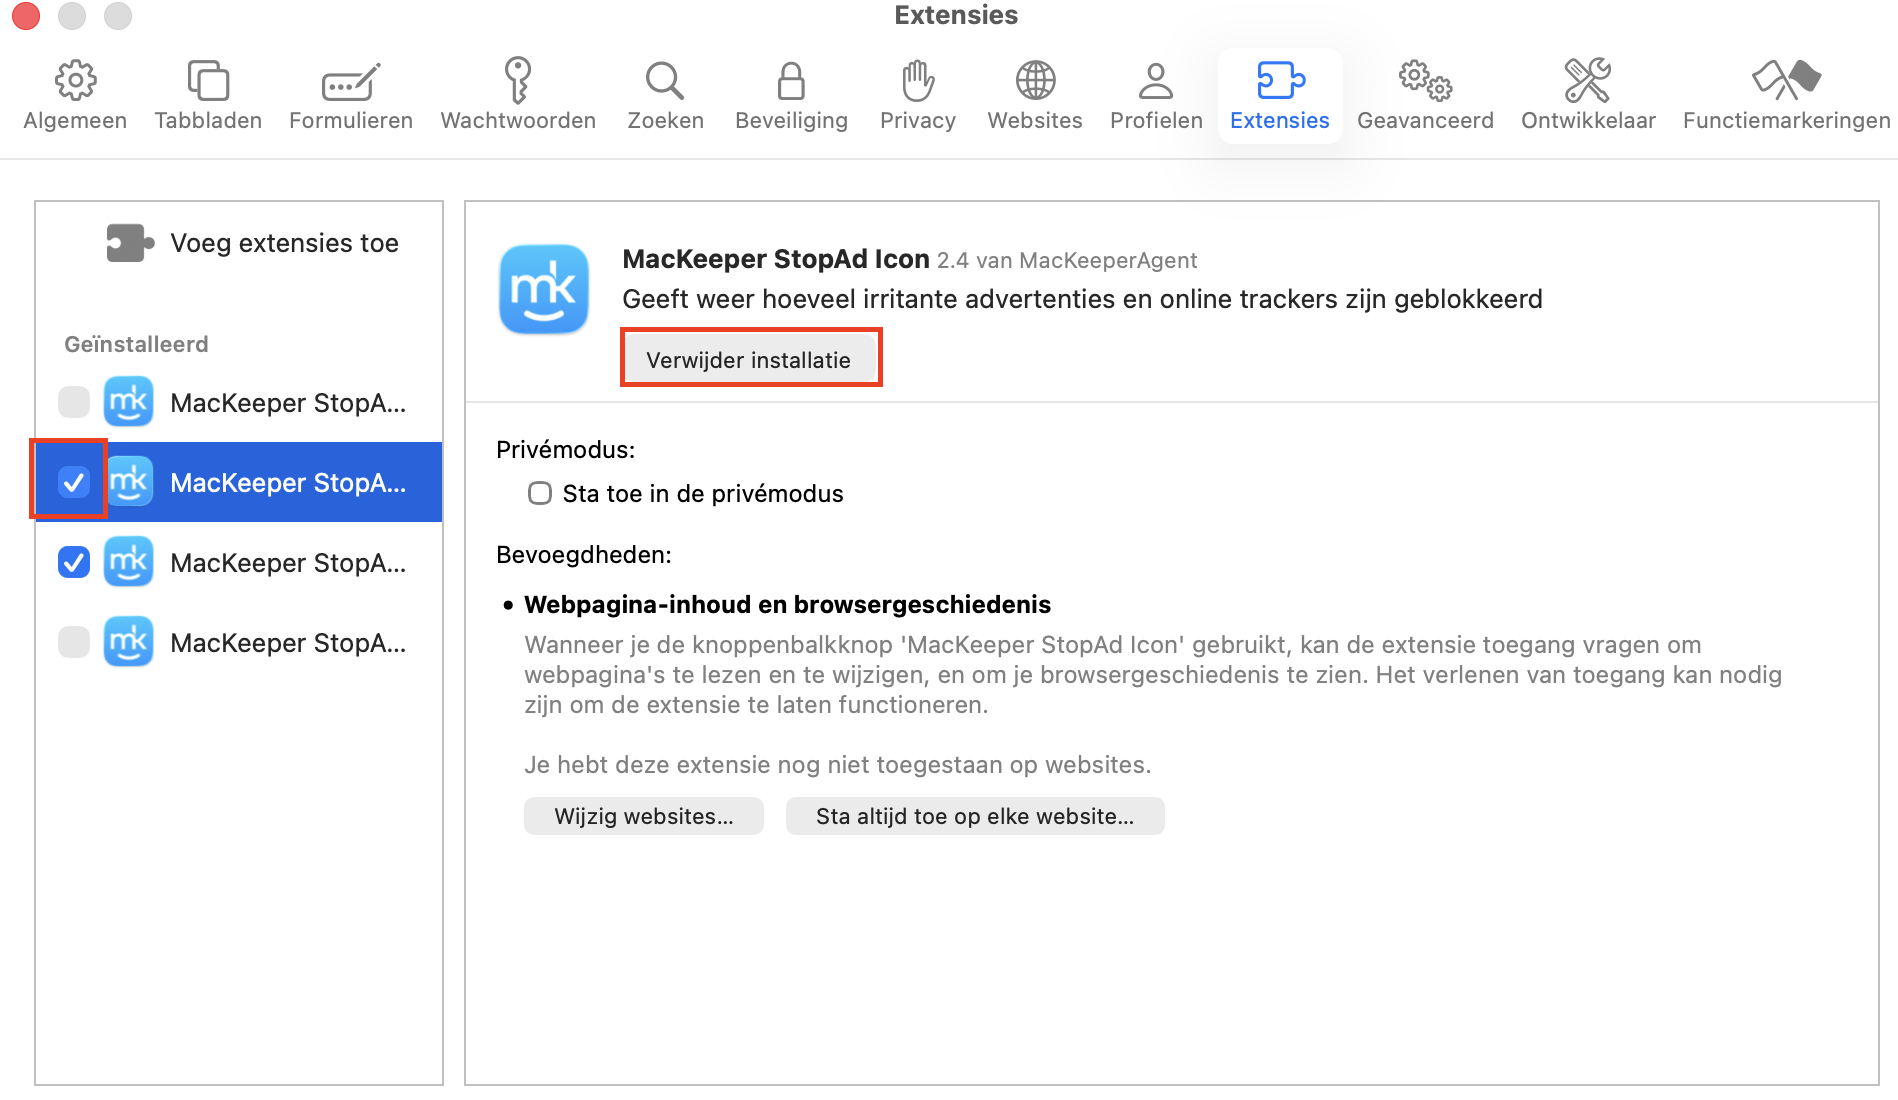Open Functiemarkeringen settings
This screenshot has height=1100, width=1898.
(1787, 93)
